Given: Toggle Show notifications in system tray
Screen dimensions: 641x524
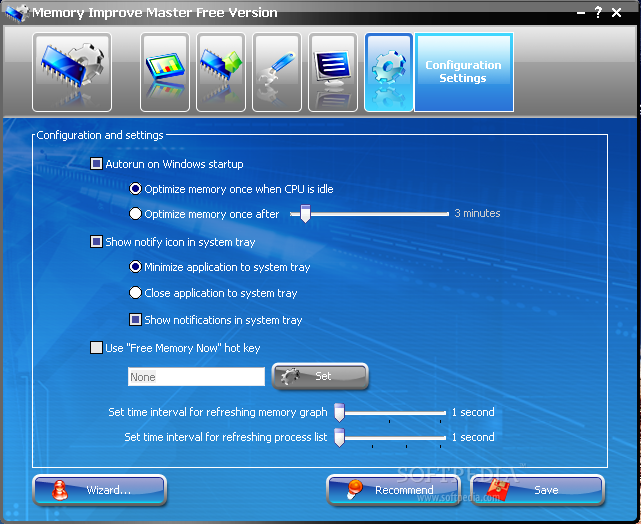Looking at the screenshot, I should click(135, 320).
